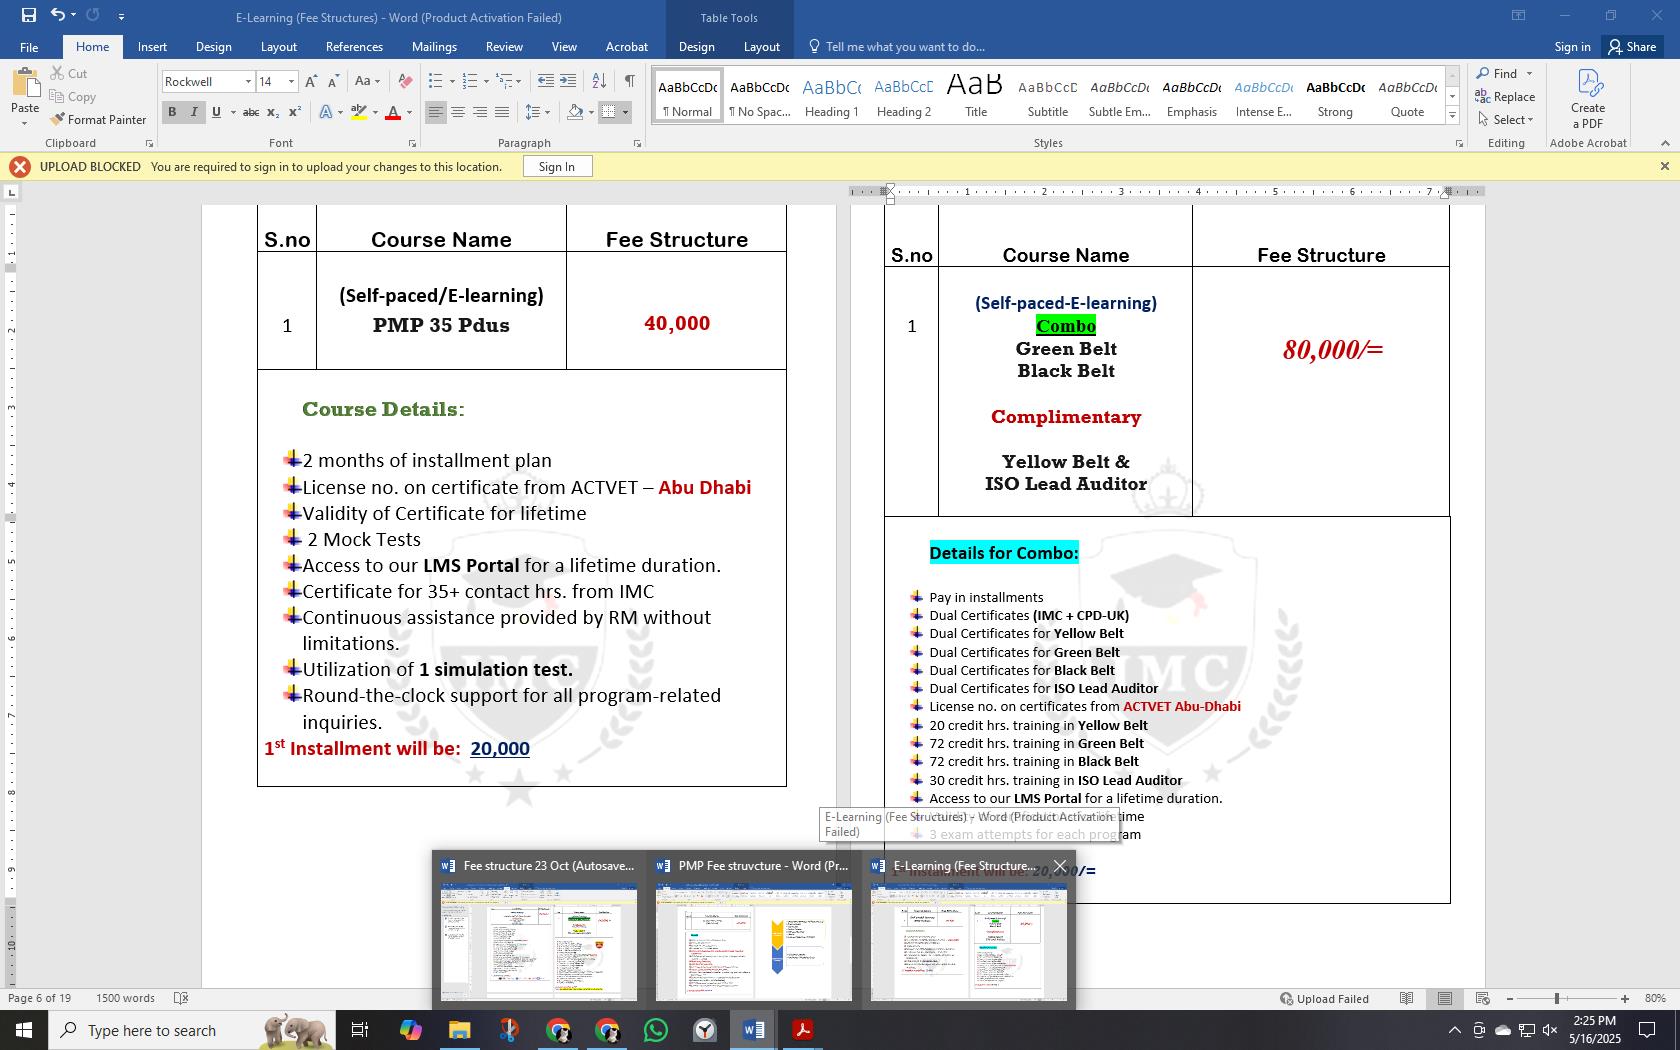Image resolution: width=1680 pixels, height=1050 pixels.
Task: Dismiss the upload blocked message bar
Action: pos(1664,166)
